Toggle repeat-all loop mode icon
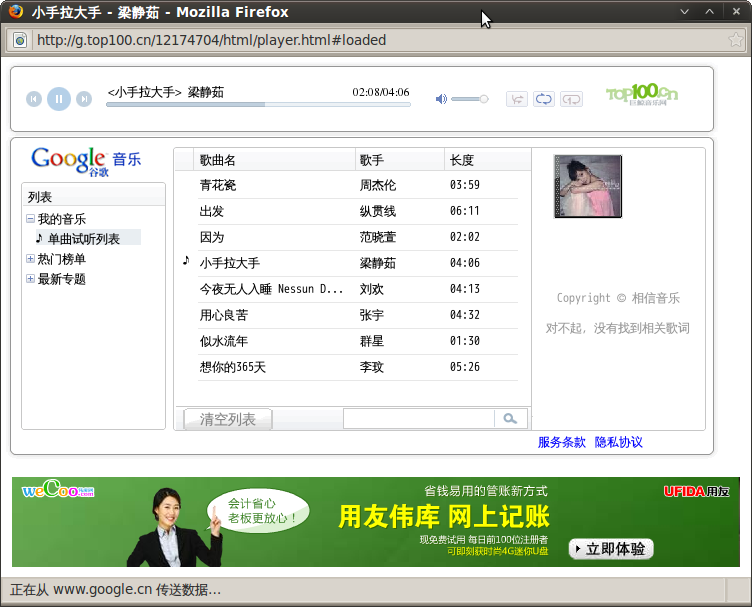 pyautogui.click(x=544, y=99)
